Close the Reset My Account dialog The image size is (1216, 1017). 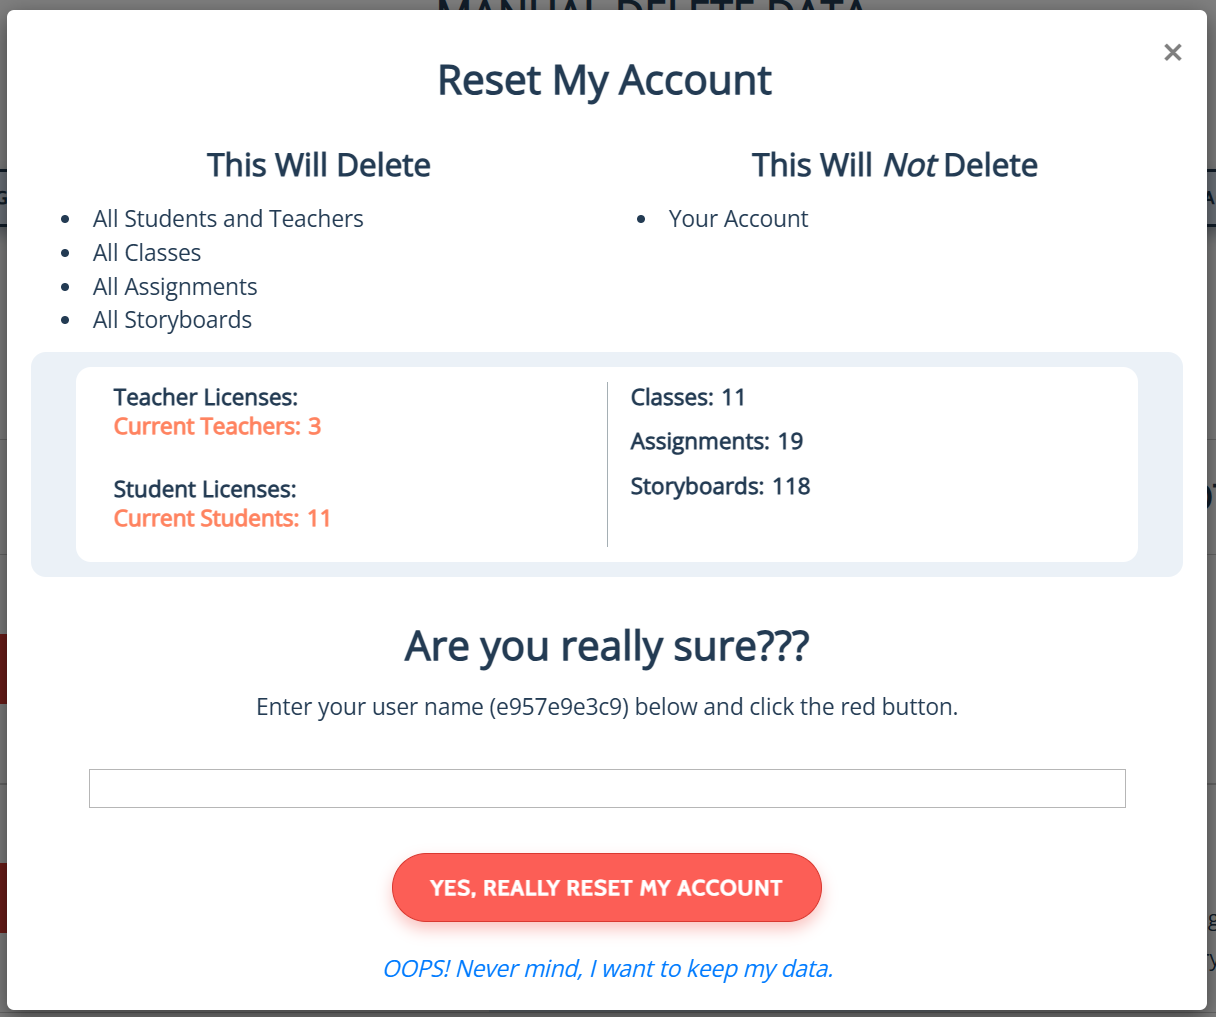point(1173,52)
